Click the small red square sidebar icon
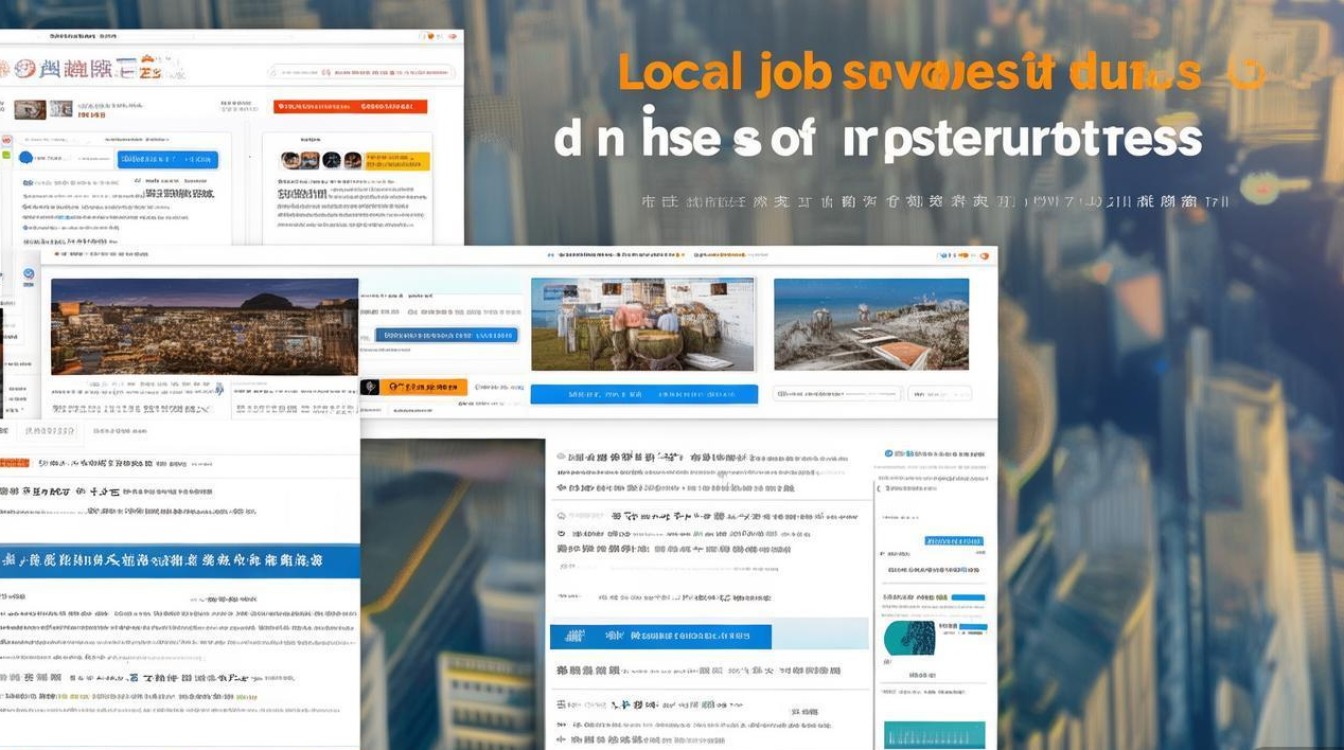Screen dimensions: 1344x750 (5, 141)
